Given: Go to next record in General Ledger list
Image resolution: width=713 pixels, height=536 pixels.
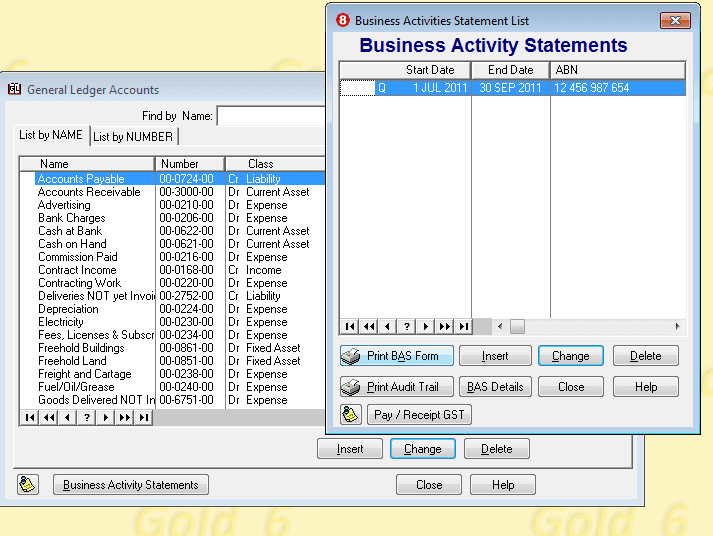Looking at the screenshot, I should pos(106,417).
